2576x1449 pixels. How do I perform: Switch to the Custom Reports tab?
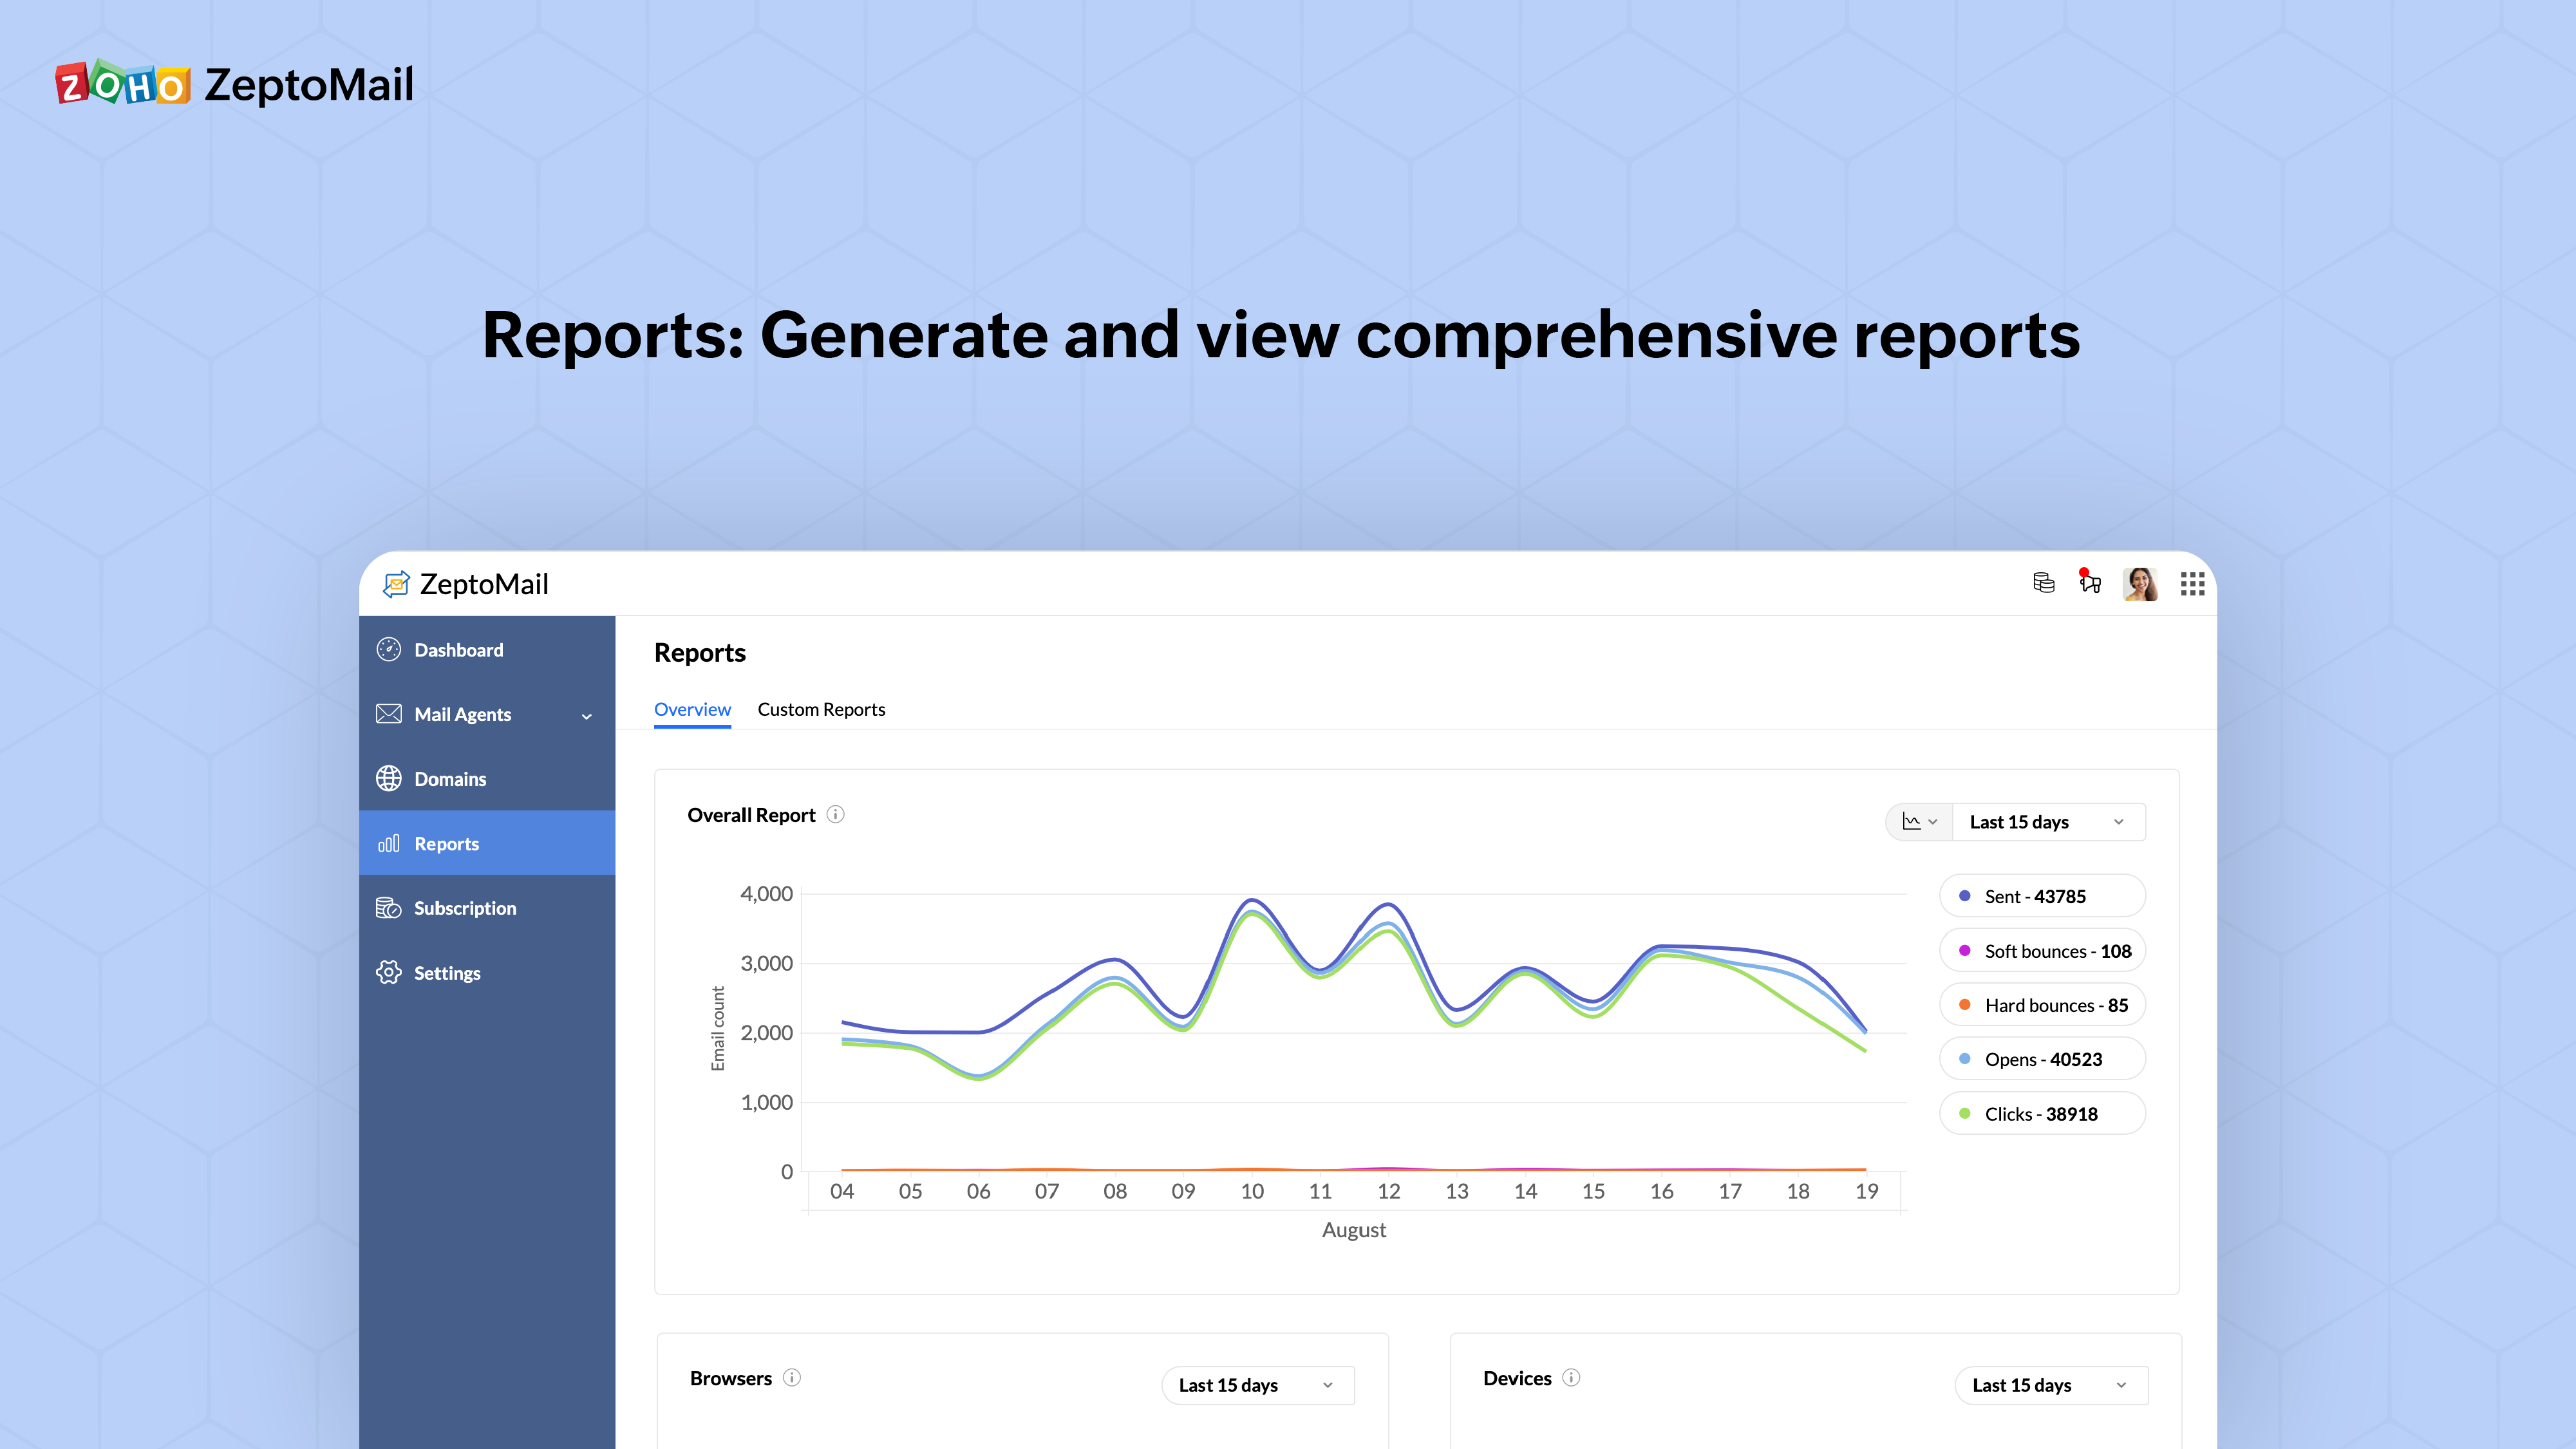click(x=821, y=709)
